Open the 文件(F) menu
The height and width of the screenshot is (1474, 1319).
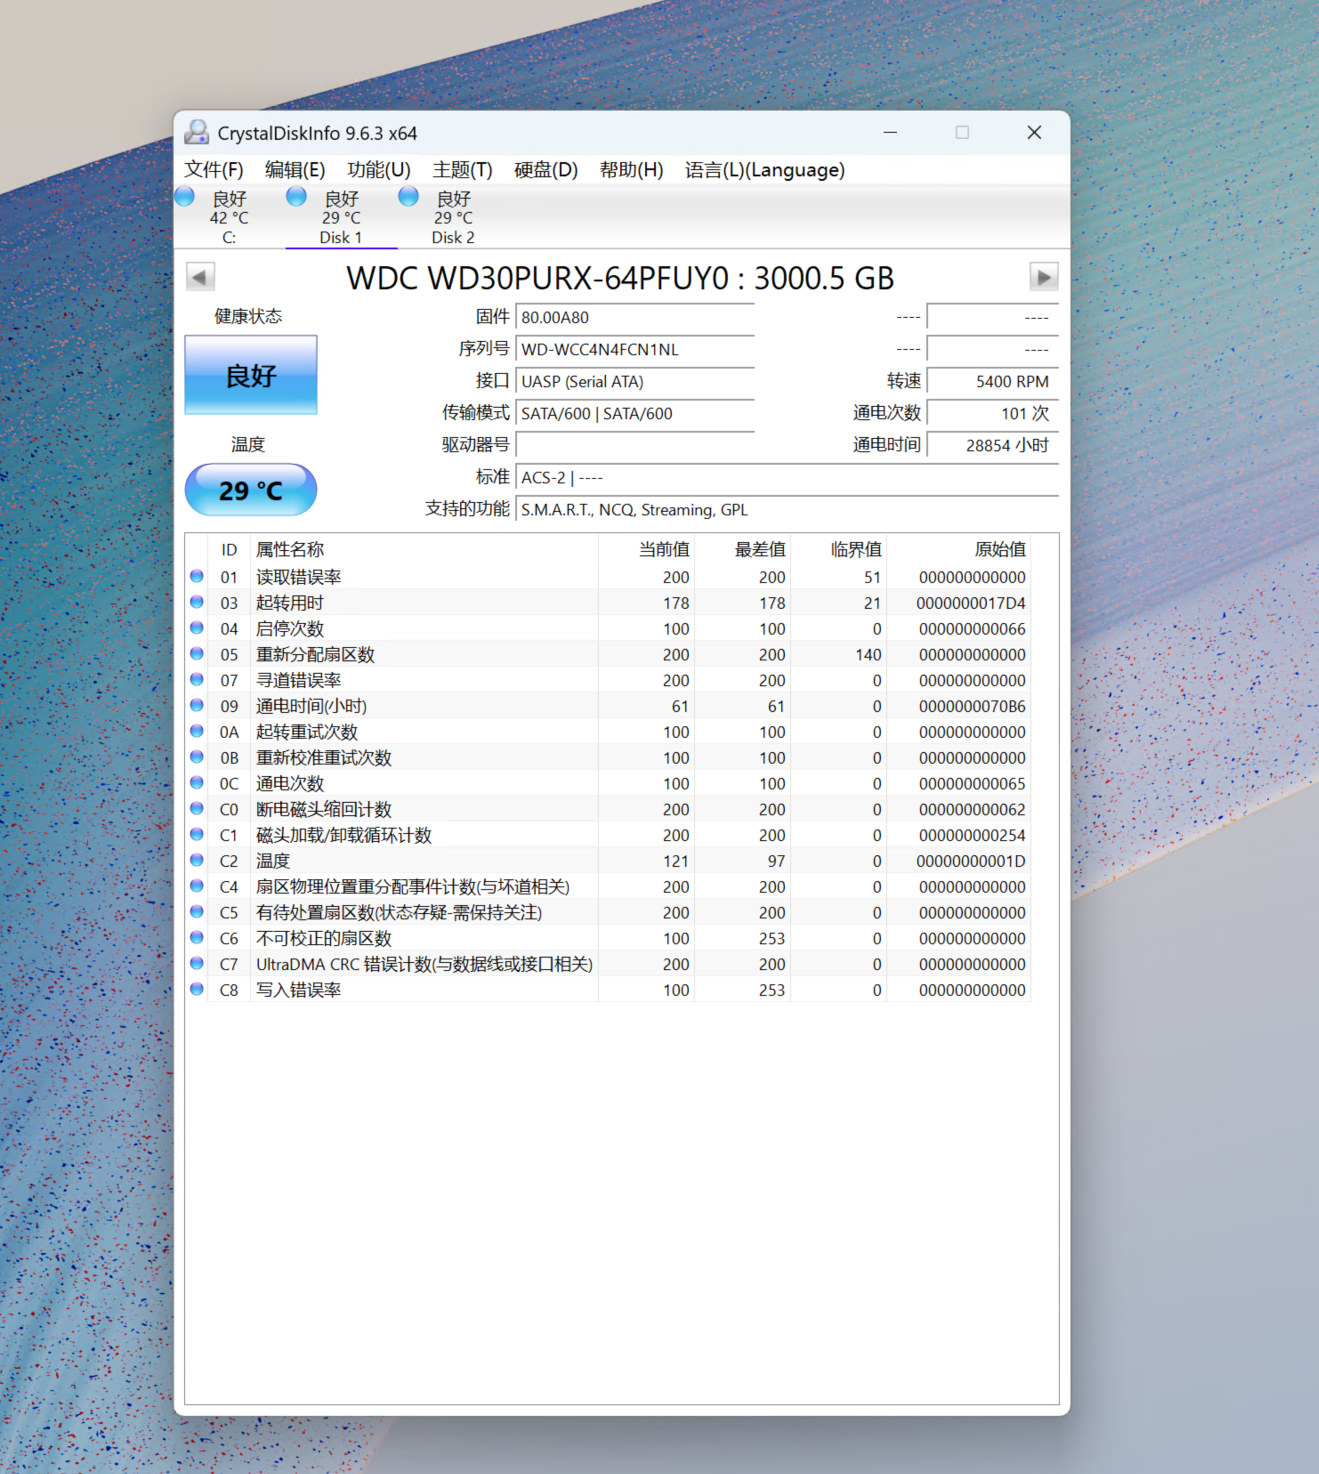point(214,170)
